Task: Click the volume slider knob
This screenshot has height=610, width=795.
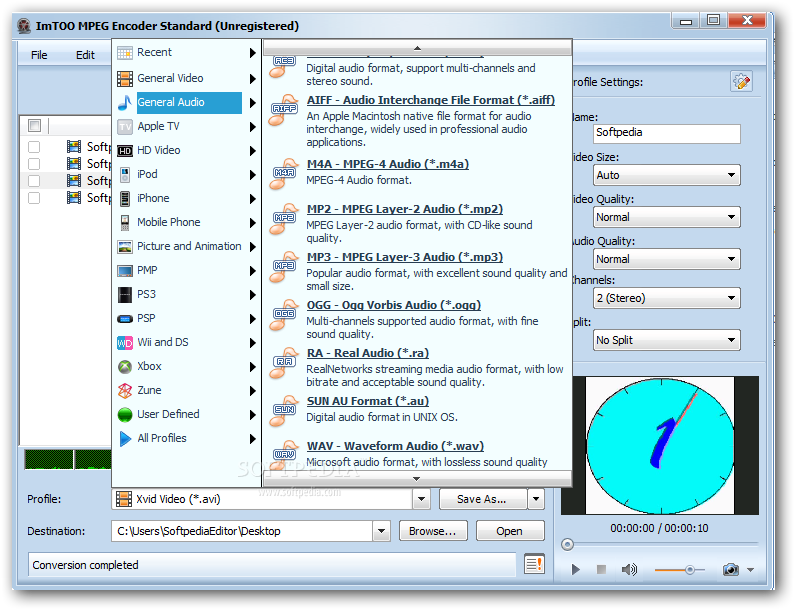Action: [x=690, y=570]
